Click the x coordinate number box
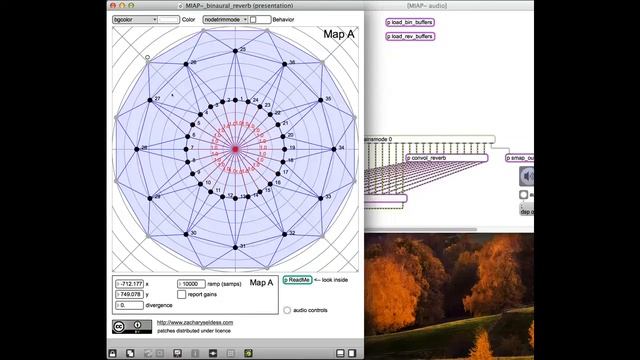The width and height of the screenshot is (640, 360). pos(129,284)
